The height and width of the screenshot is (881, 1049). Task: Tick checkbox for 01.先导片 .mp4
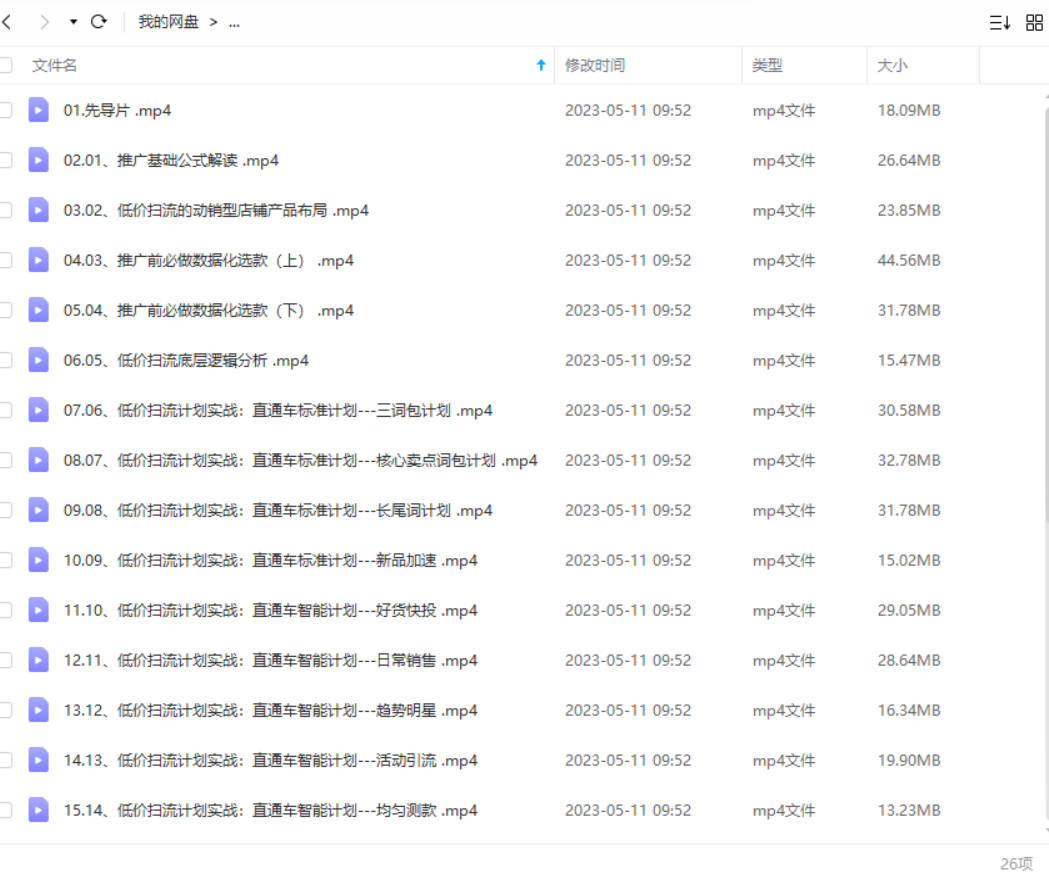[5, 110]
